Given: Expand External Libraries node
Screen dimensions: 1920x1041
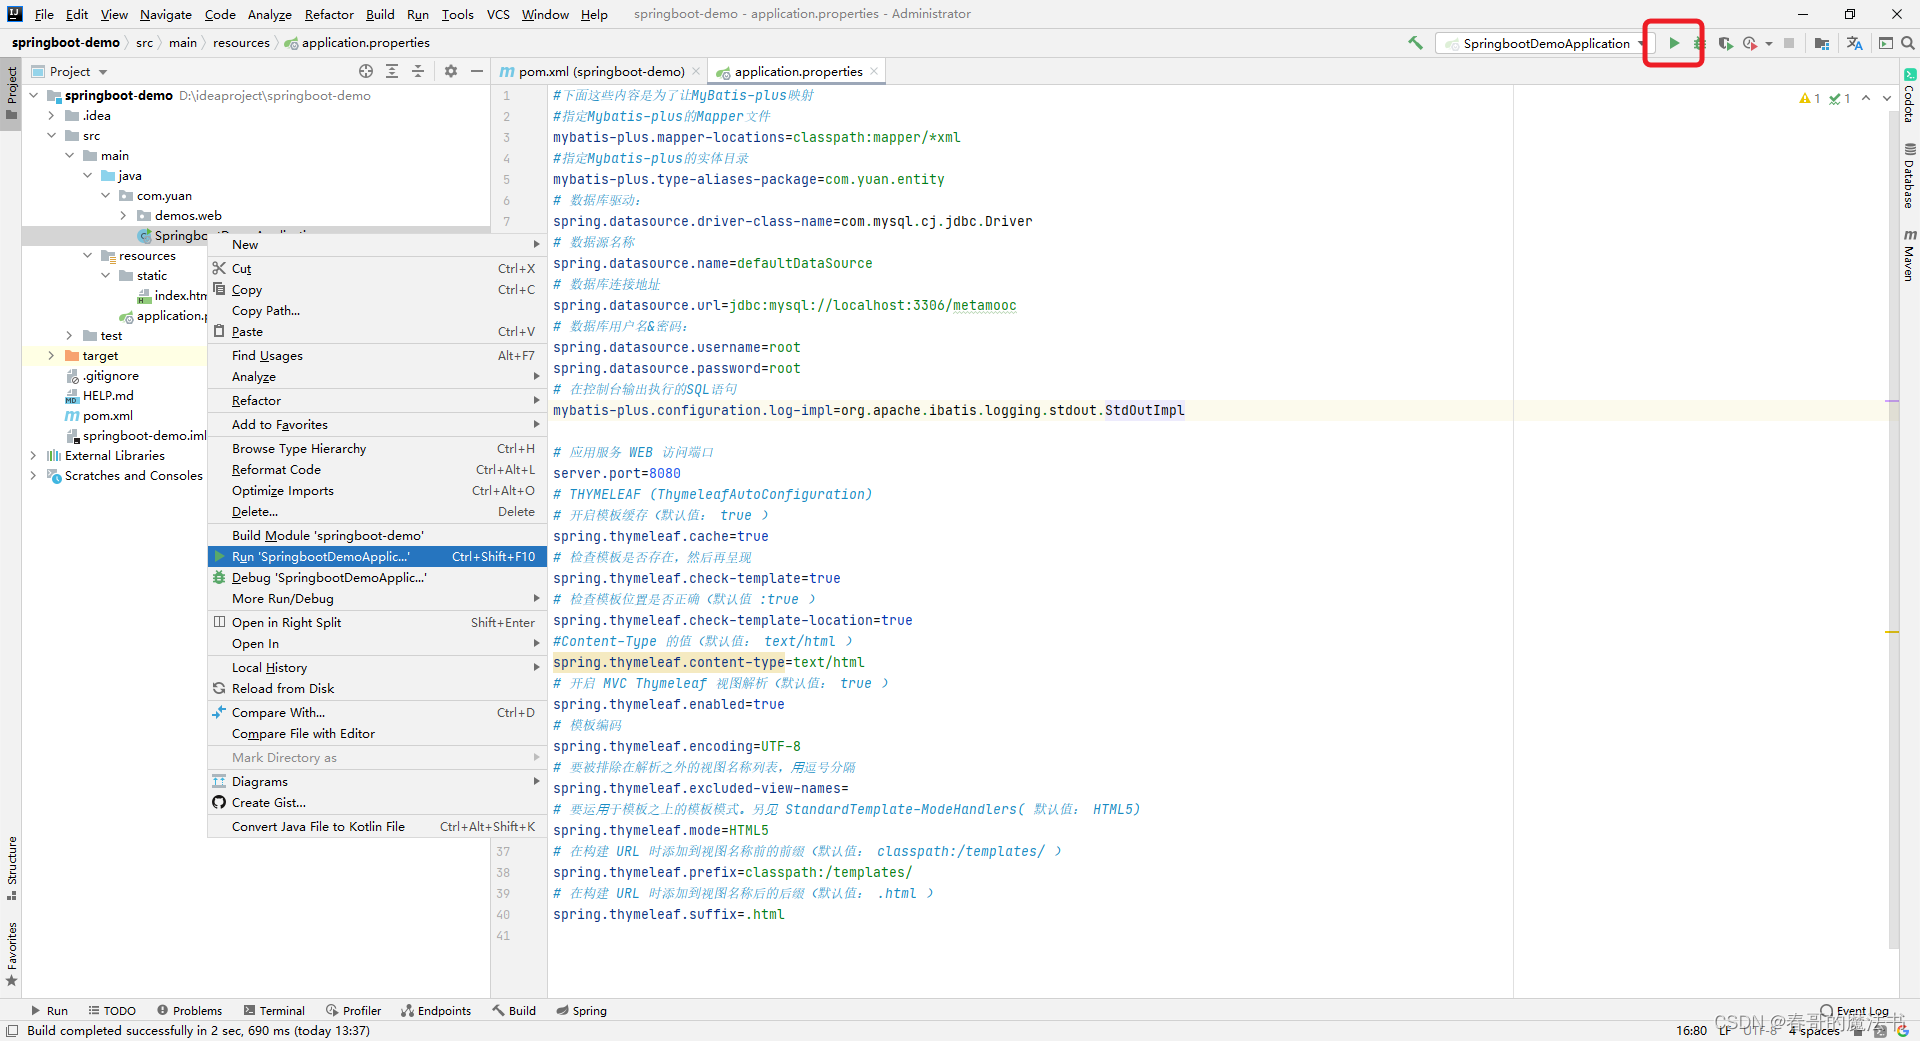Looking at the screenshot, I should [x=34, y=455].
